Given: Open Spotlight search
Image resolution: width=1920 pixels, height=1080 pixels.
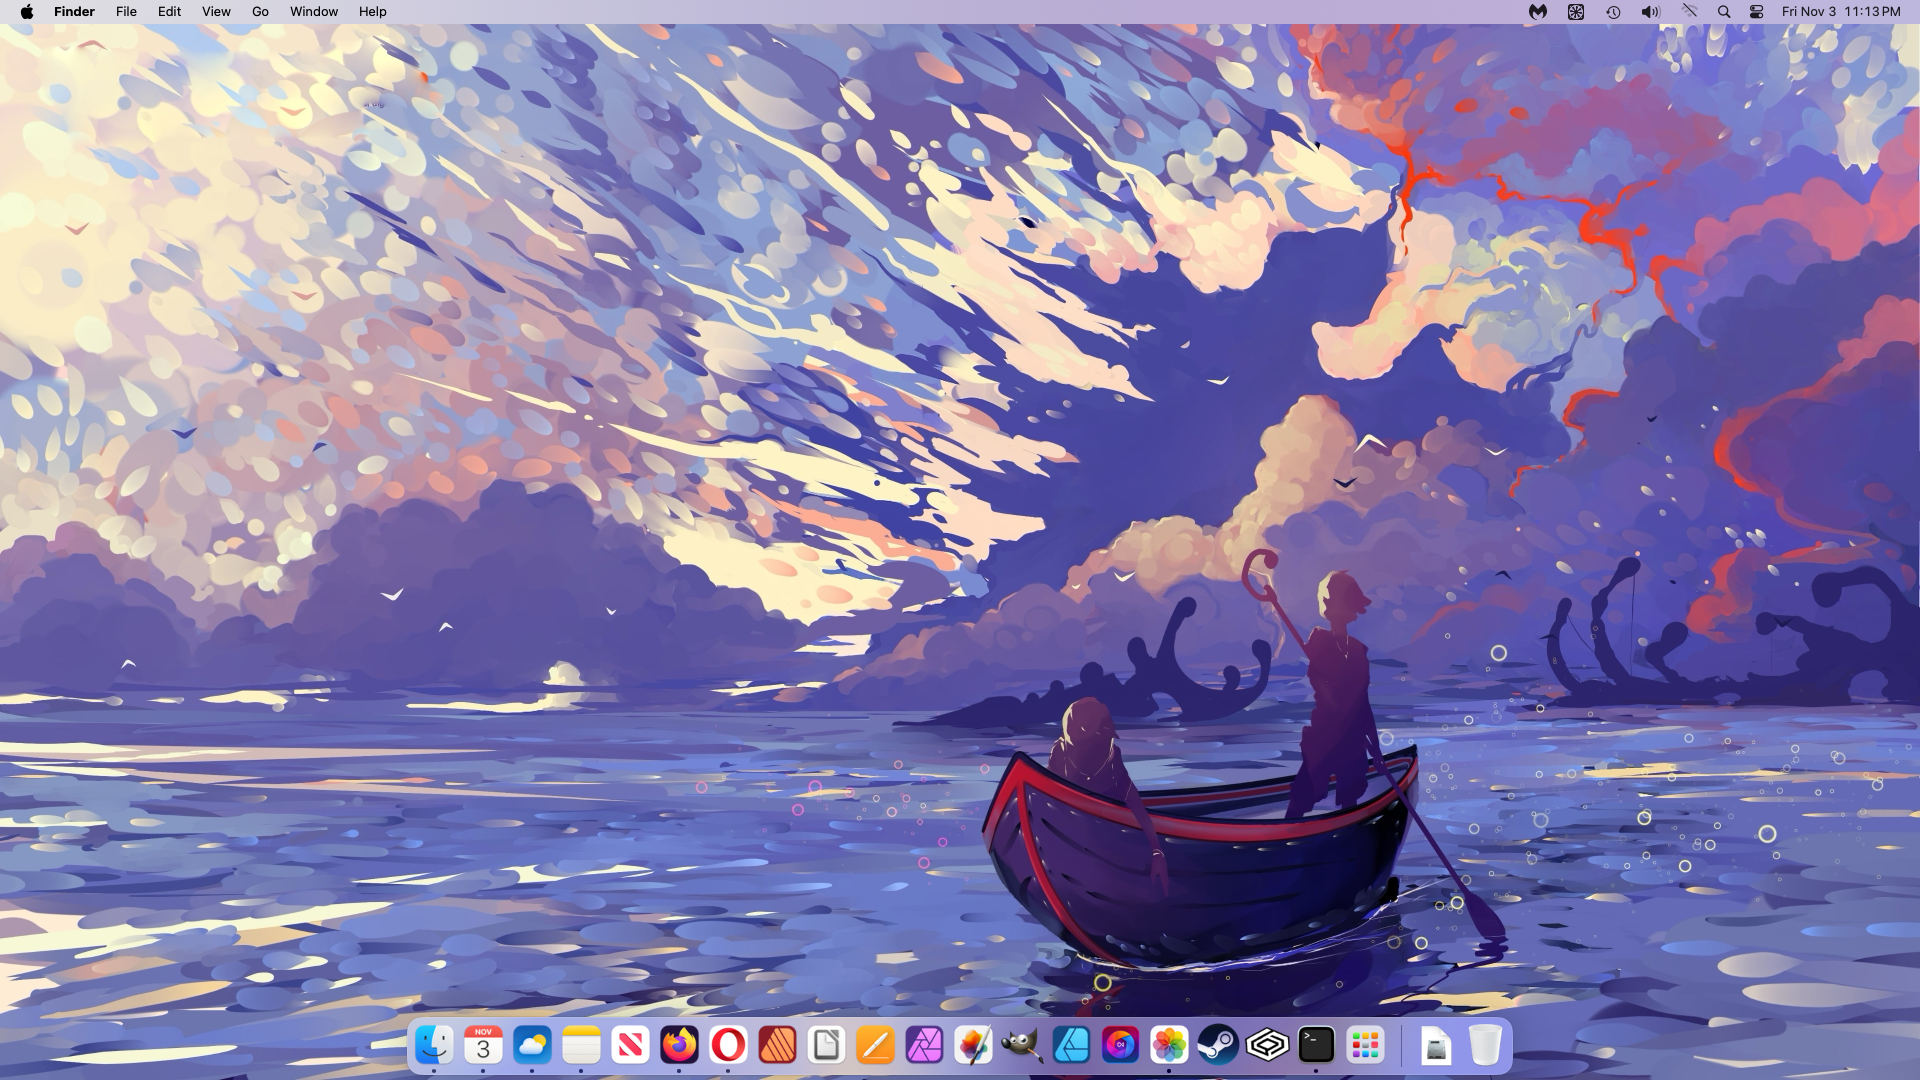Looking at the screenshot, I should (1724, 12).
